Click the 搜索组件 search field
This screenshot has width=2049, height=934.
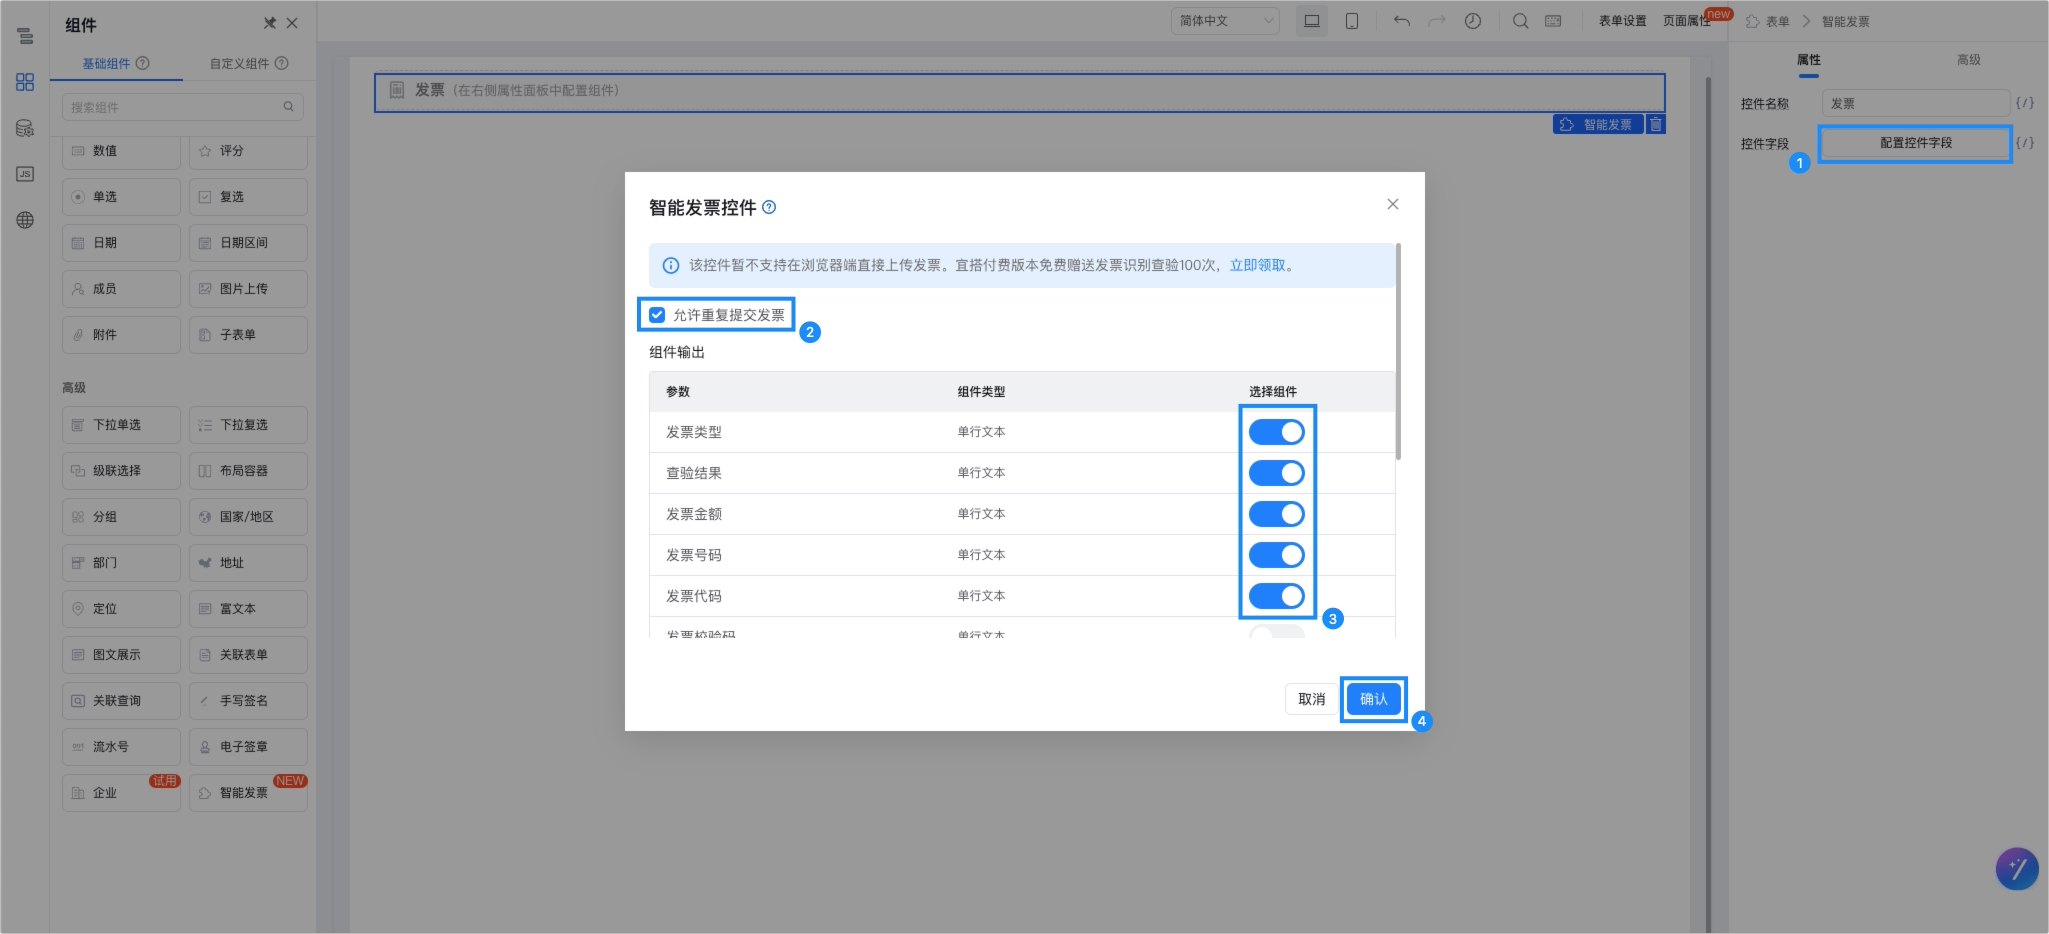click(183, 107)
